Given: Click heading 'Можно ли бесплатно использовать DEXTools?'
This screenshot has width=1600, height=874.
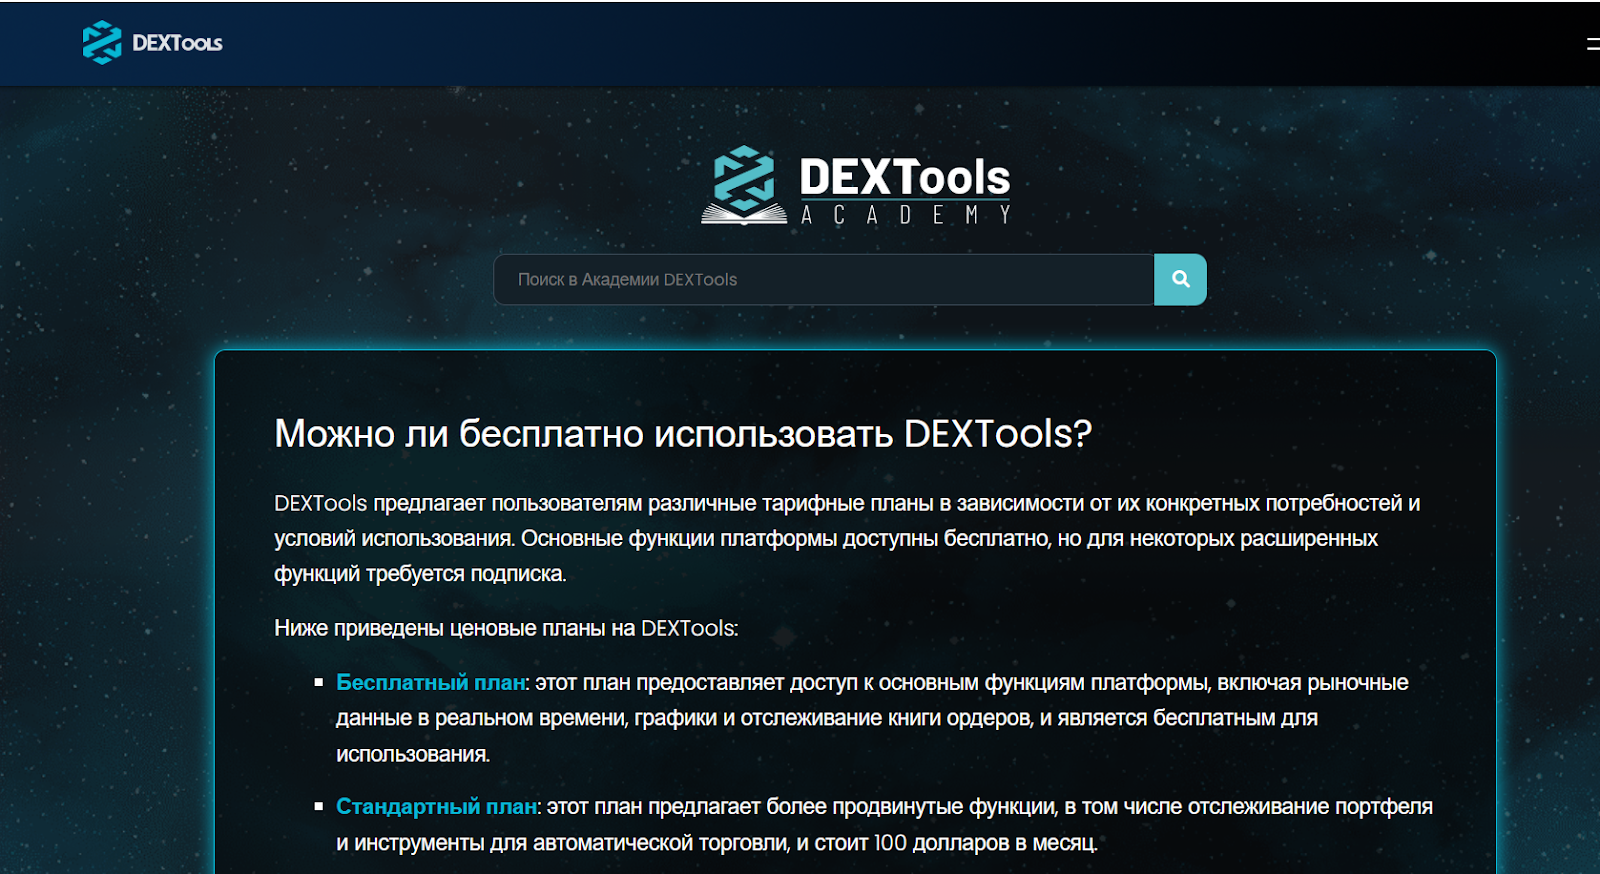Looking at the screenshot, I should coord(683,434).
